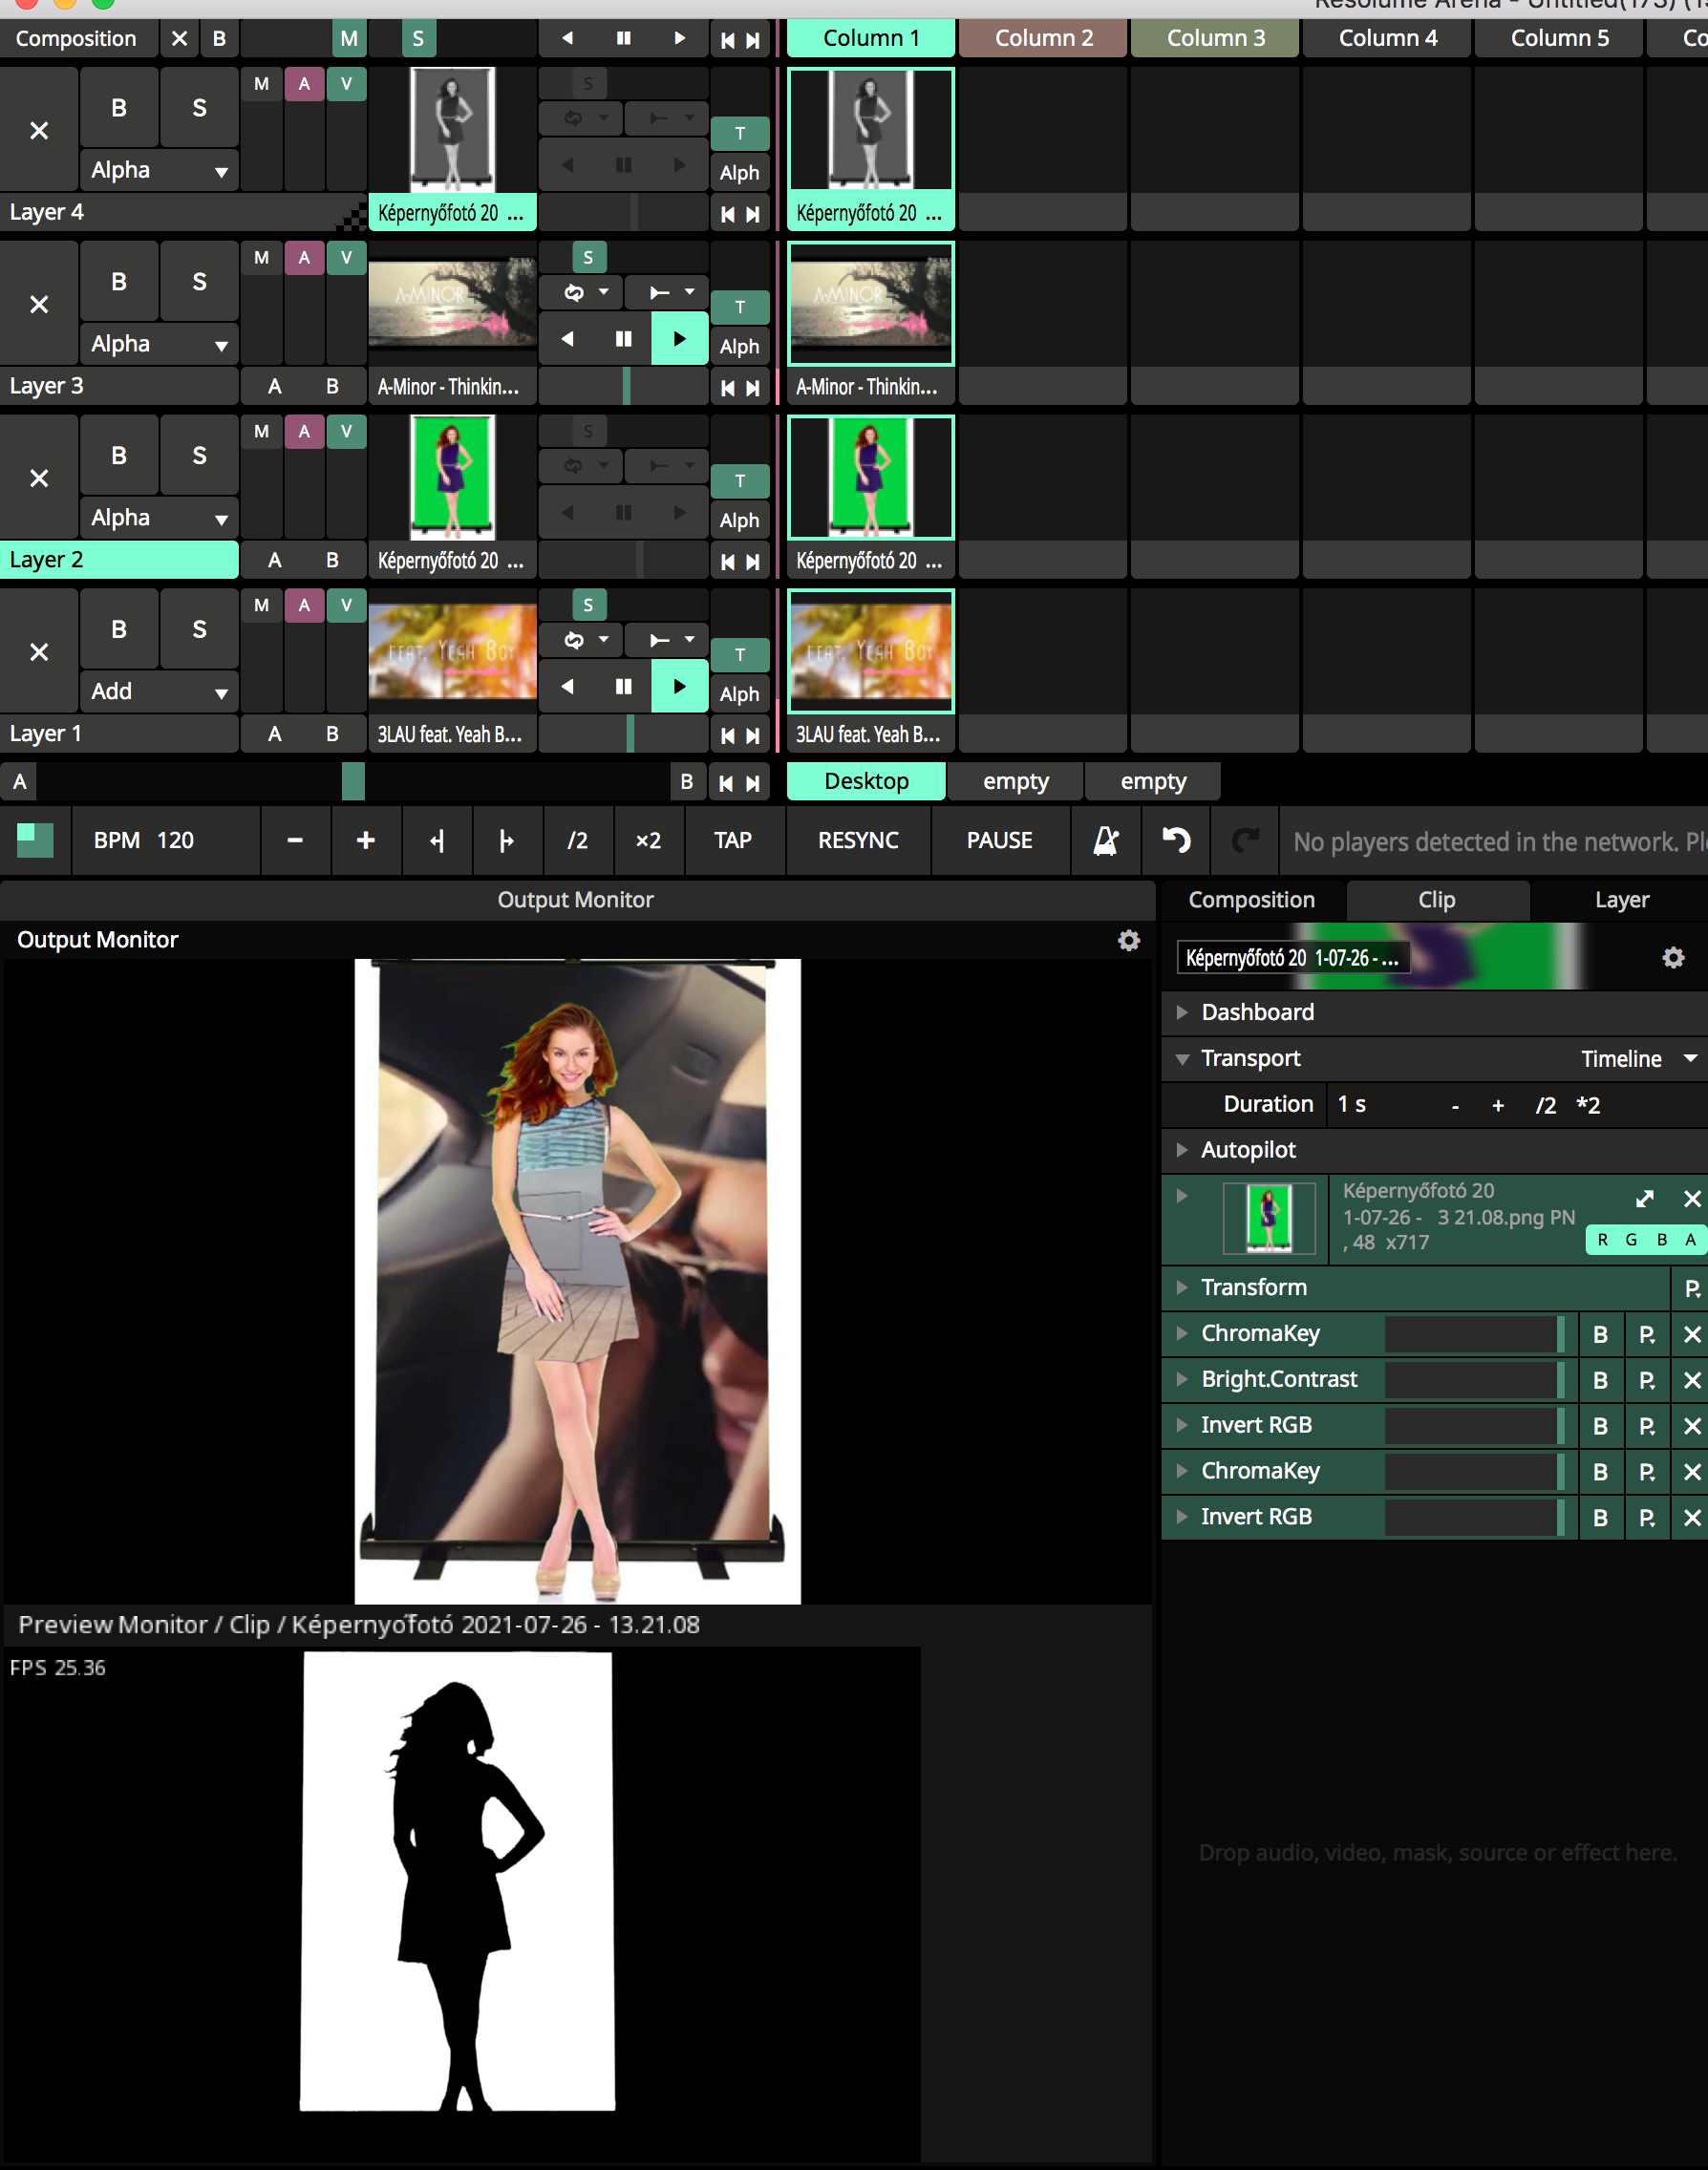
Task: Open Output Monitor settings gear
Action: (1128, 940)
